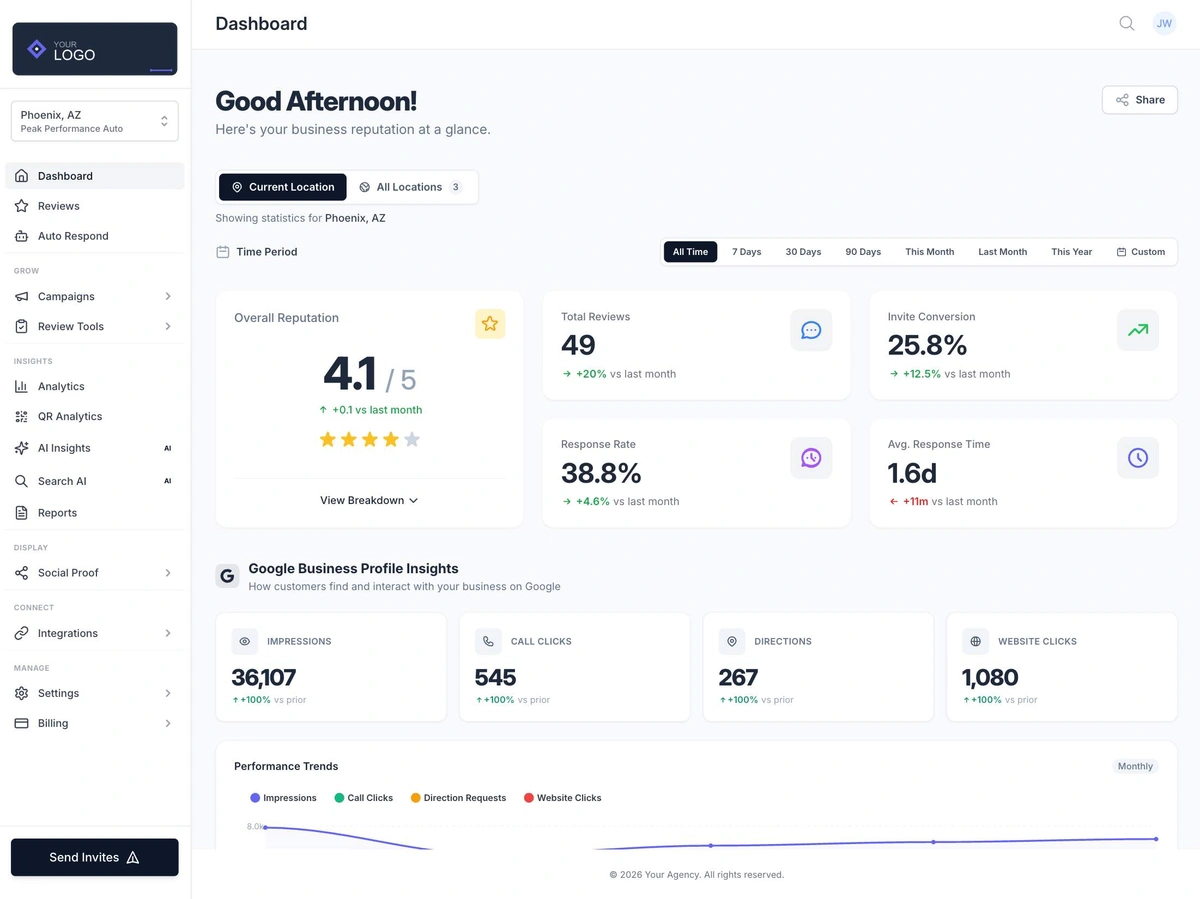The width and height of the screenshot is (1200, 899).
Task: Select the Search AI sidebar item
Action: [63, 480]
